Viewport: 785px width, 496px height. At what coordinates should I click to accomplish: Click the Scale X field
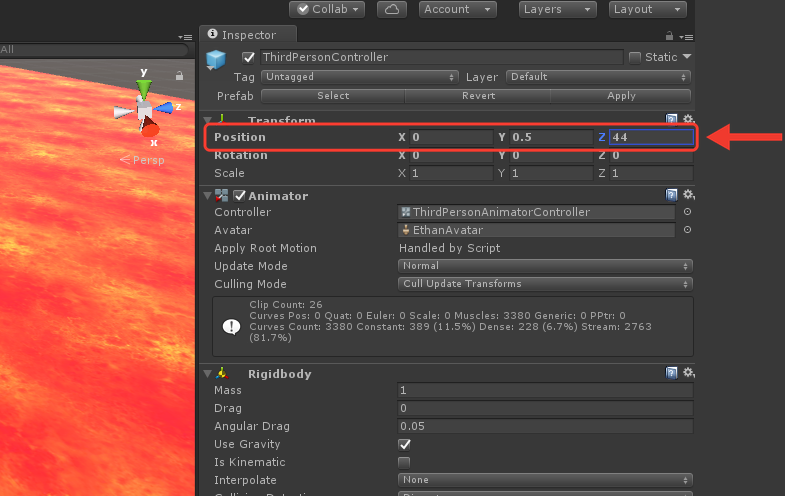(x=452, y=173)
